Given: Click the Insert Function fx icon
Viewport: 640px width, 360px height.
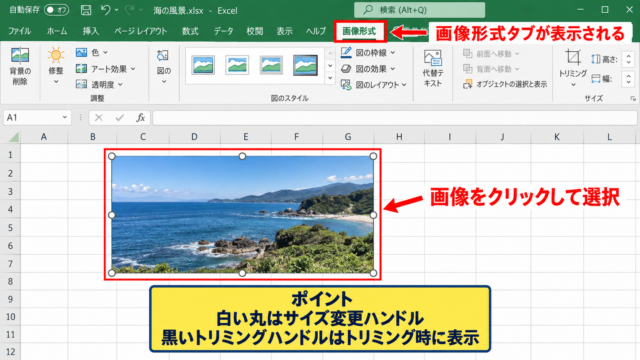Looking at the screenshot, I should 140,118.
